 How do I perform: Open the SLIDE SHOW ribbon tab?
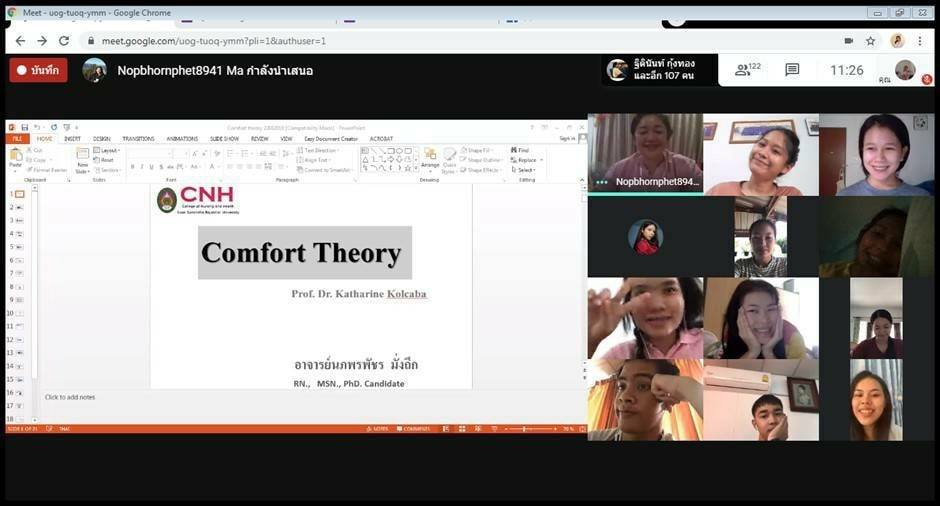tap(224, 139)
